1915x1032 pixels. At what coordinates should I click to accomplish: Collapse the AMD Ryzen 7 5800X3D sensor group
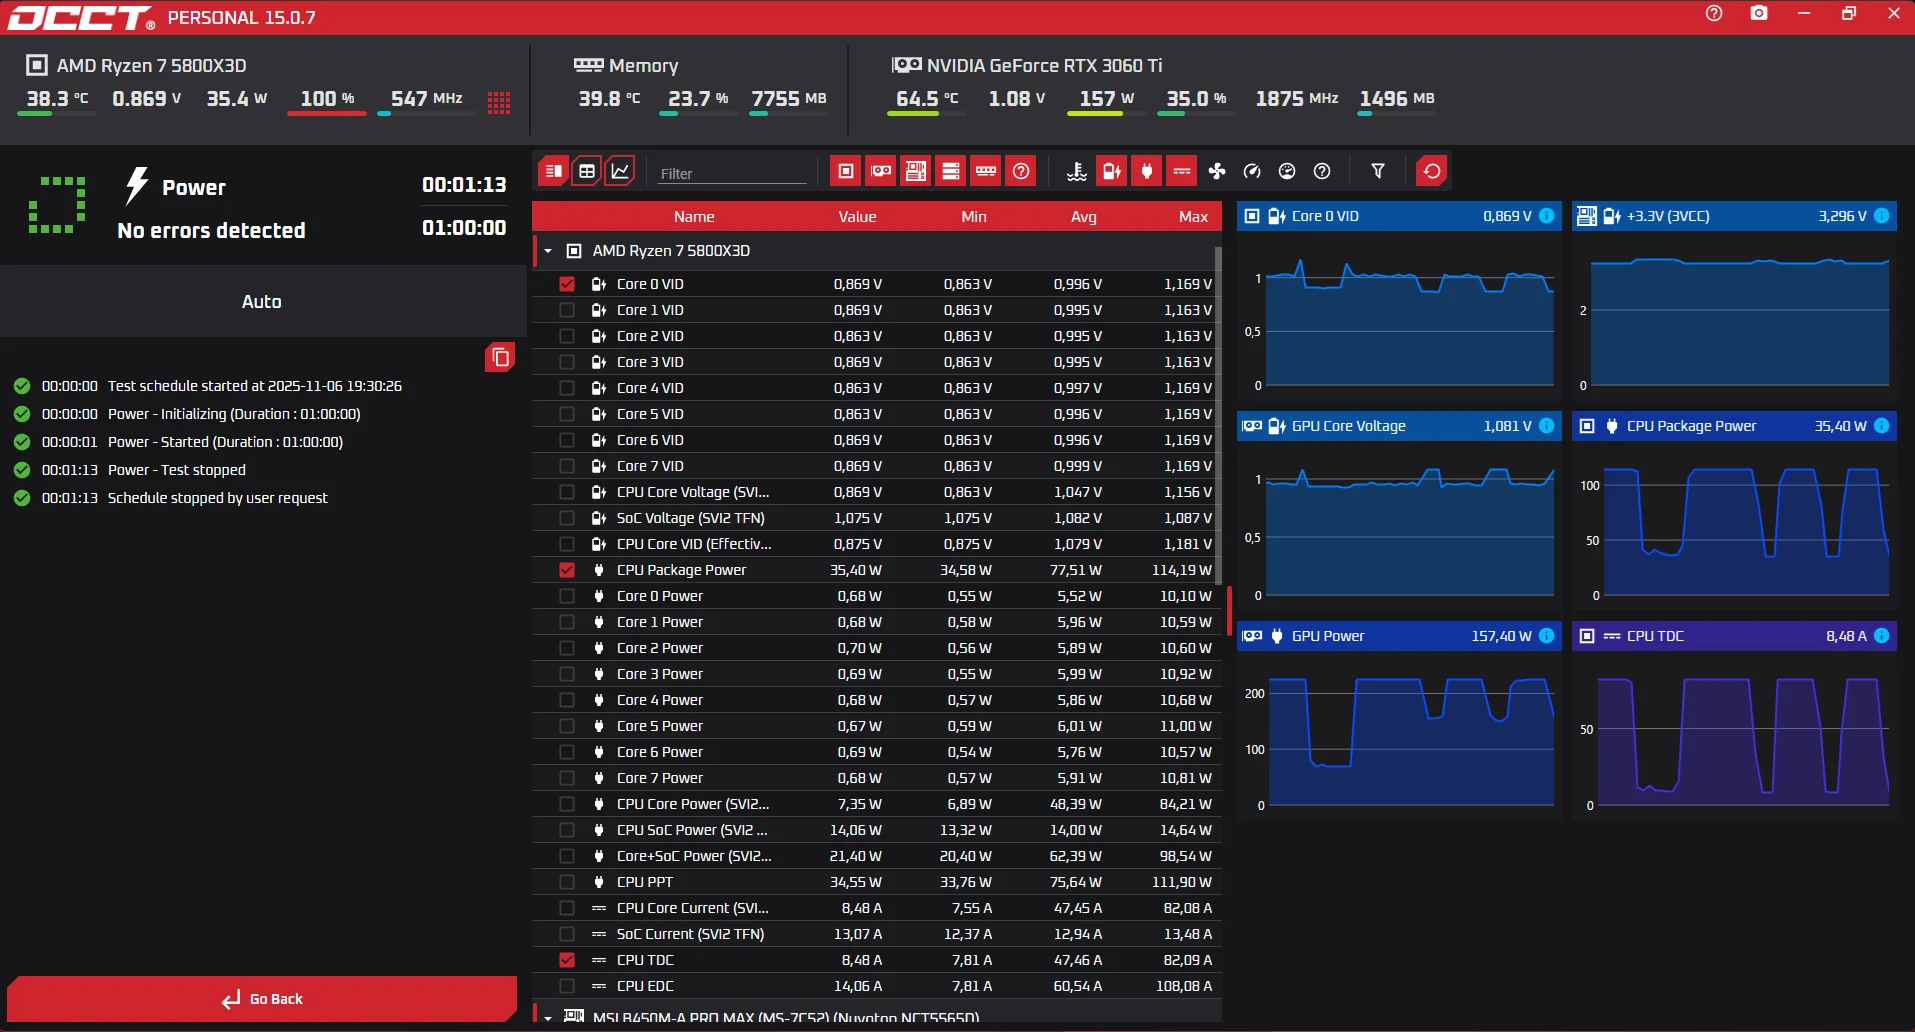[x=548, y=251]
